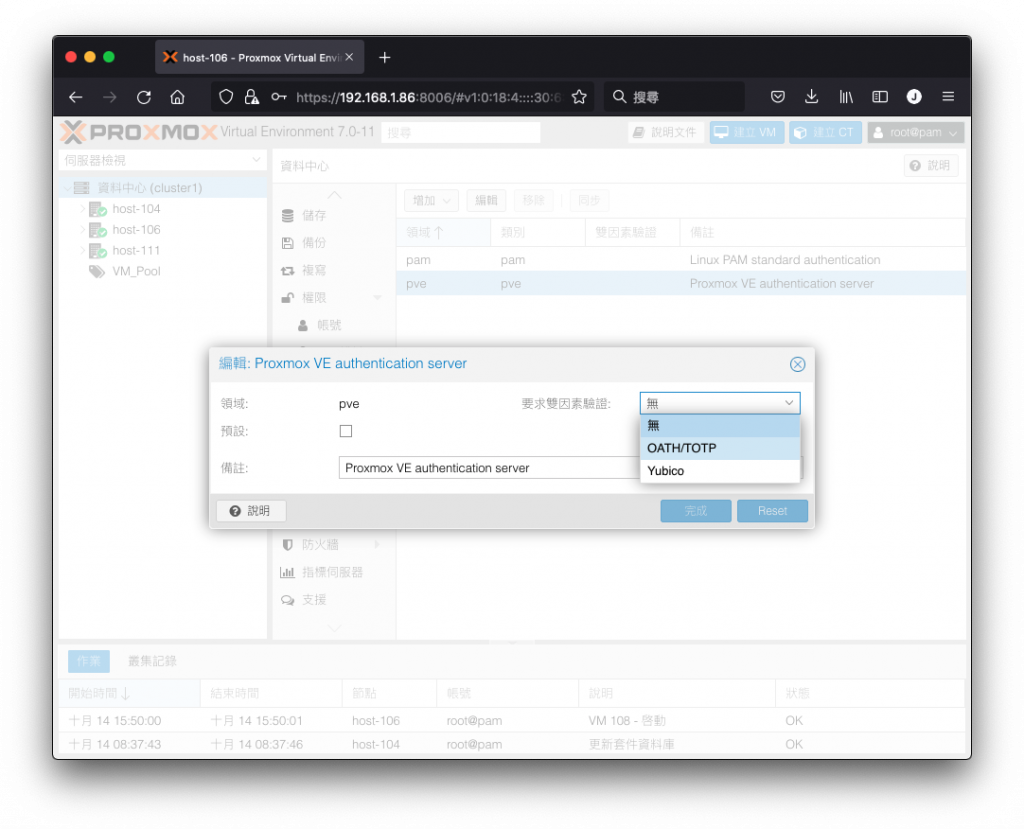
Task: Open the root@pam user menu
Action: point(916,133)
